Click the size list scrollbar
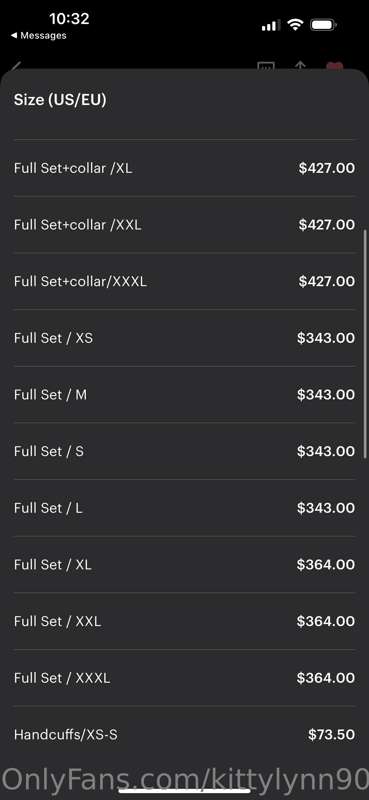Image resolution: width=369 pixels, height=800 pixels. click(365, 343)
